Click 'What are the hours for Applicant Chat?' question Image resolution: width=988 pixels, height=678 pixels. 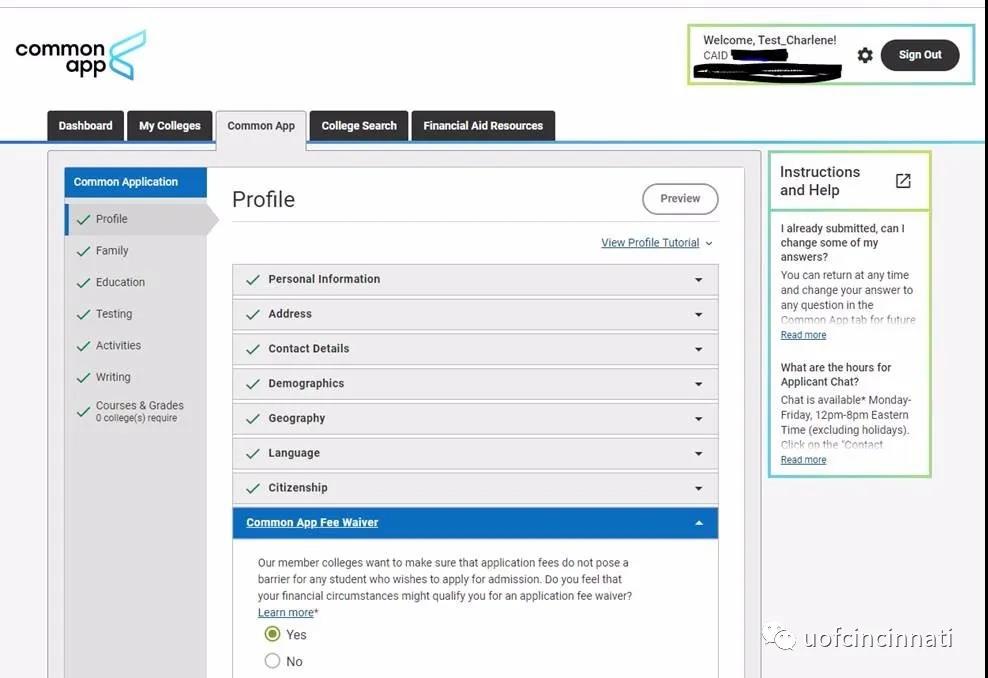tap(836, 374)
